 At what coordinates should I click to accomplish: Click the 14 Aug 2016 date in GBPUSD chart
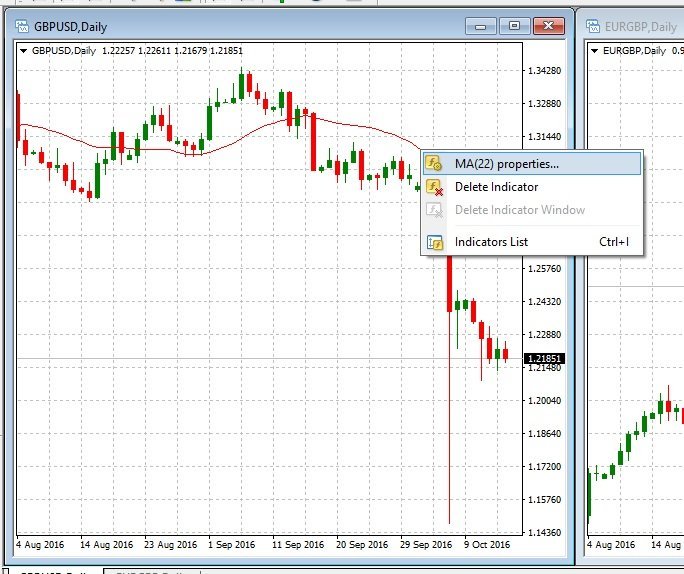[106, 545]
